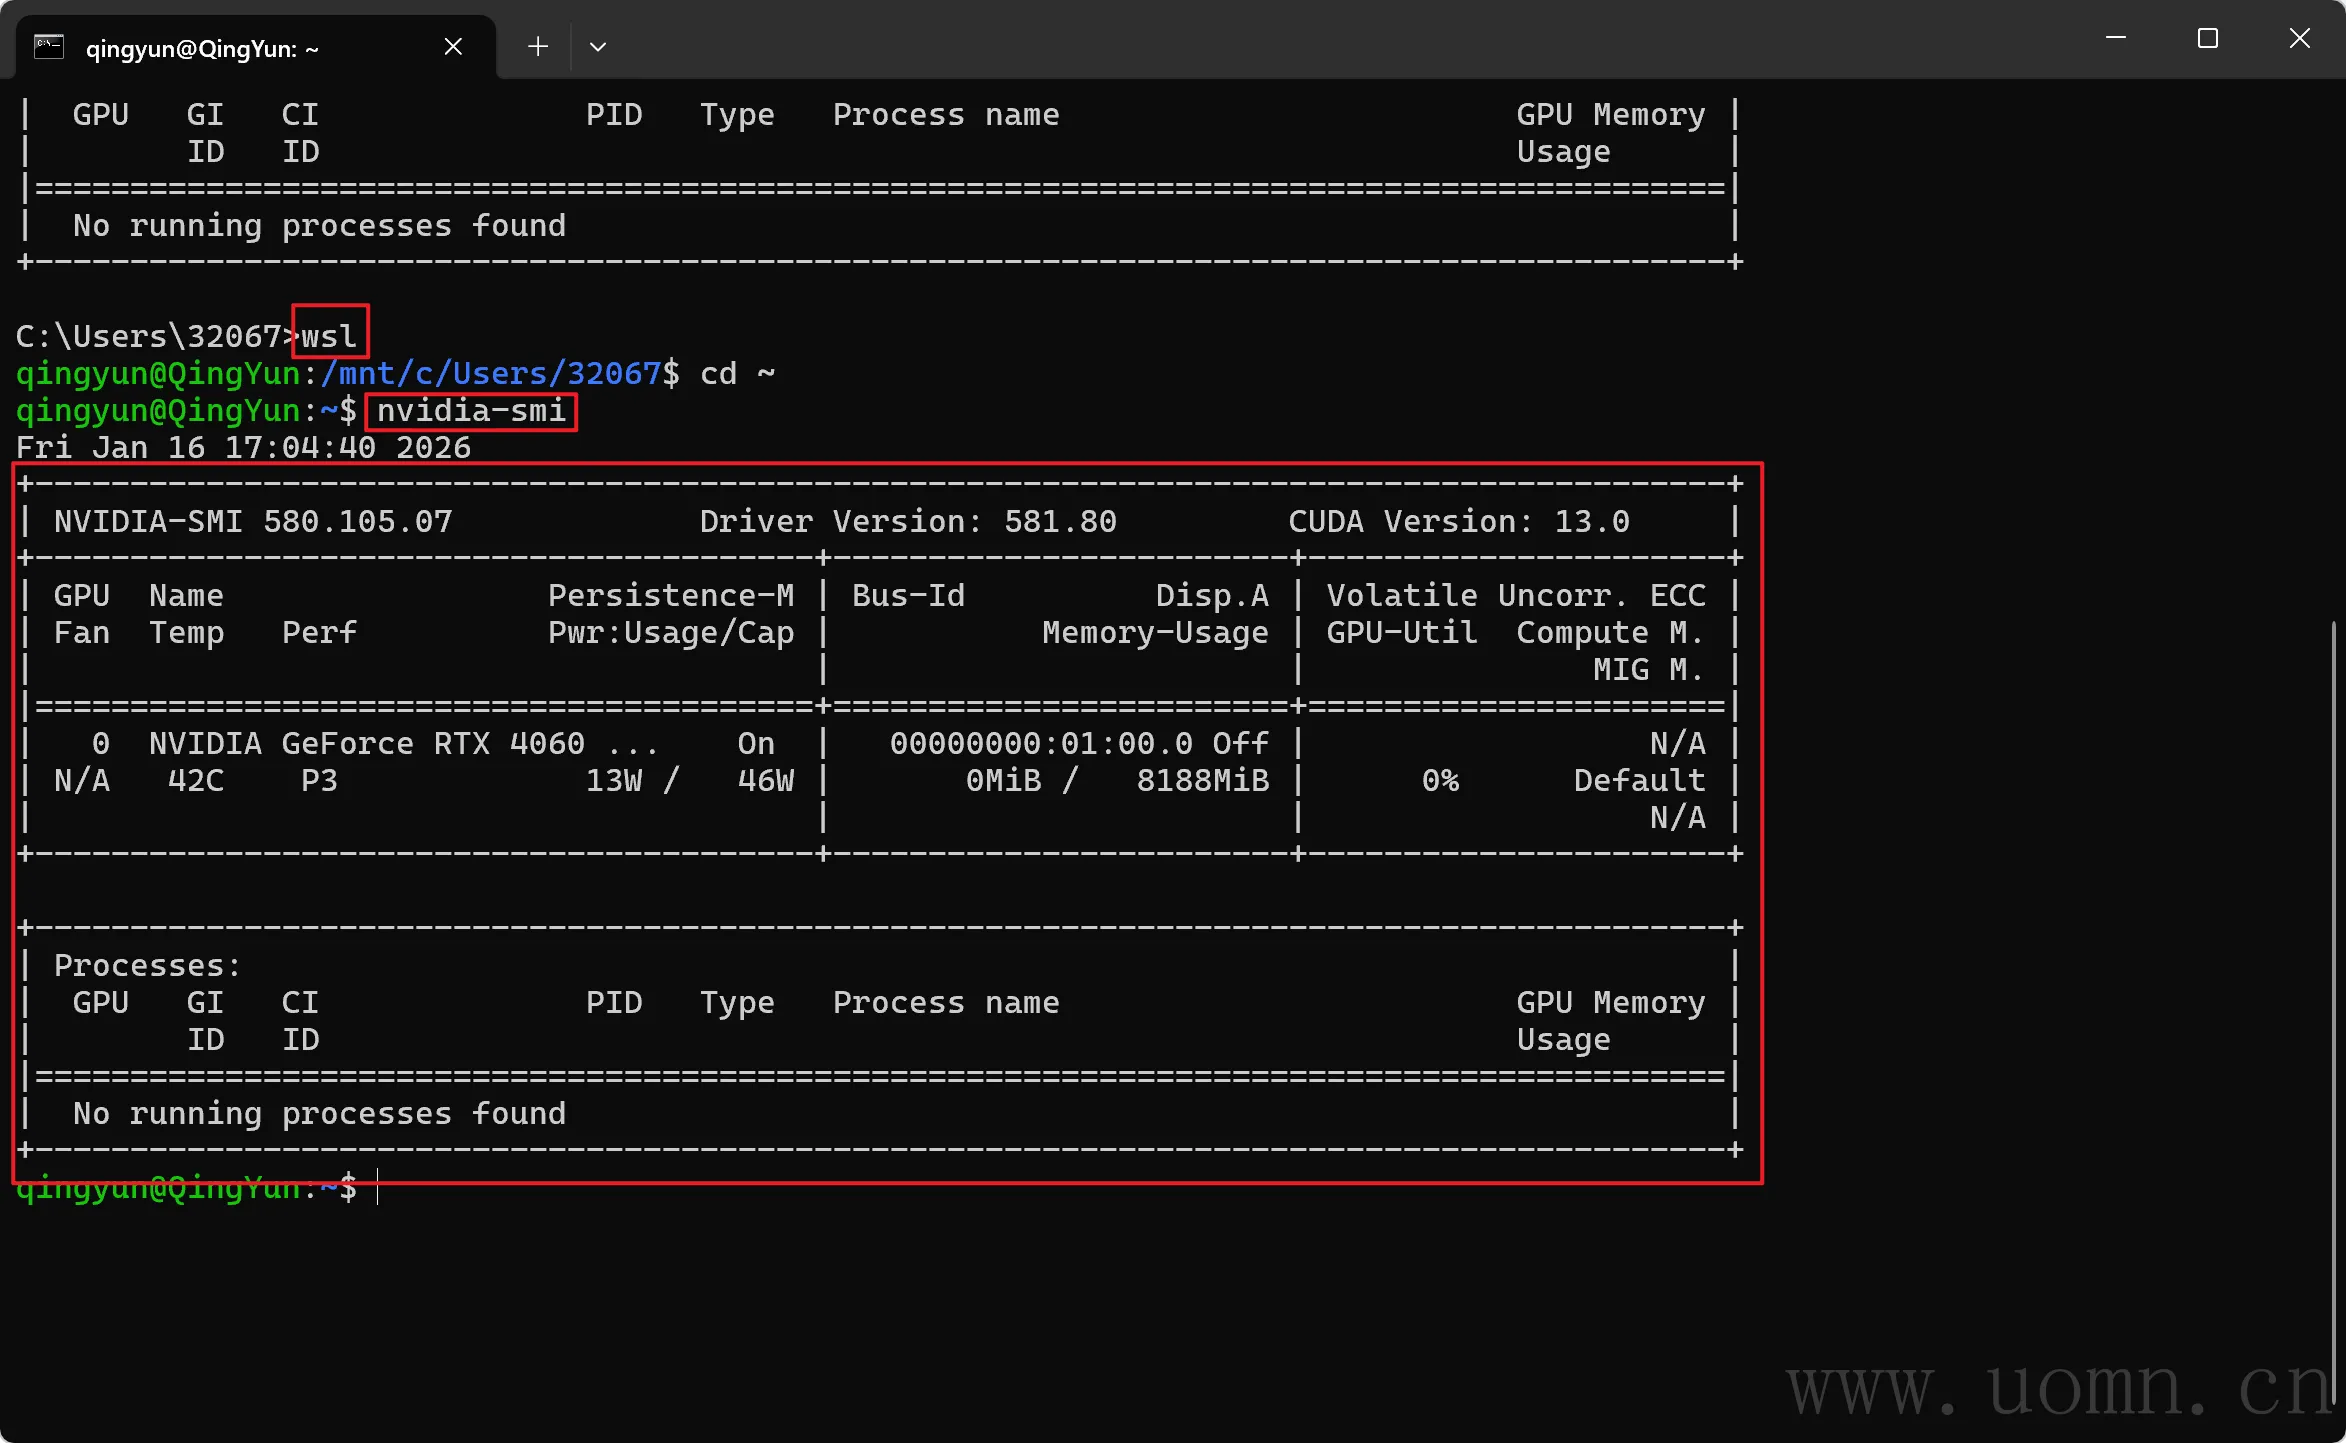
Task: Click the NVIDIA GeForce RTX 4060 name
Action: pyautogui.click(x=366, y=744)
